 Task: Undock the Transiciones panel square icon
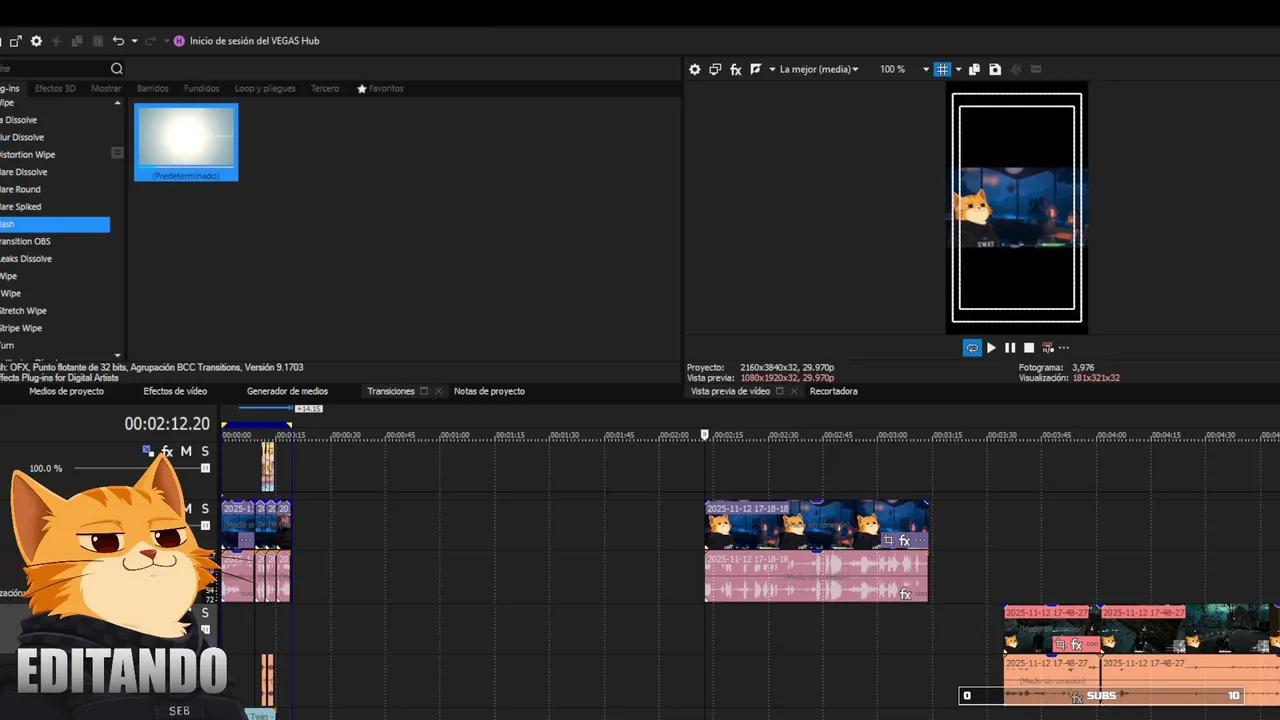pos(424,391)
